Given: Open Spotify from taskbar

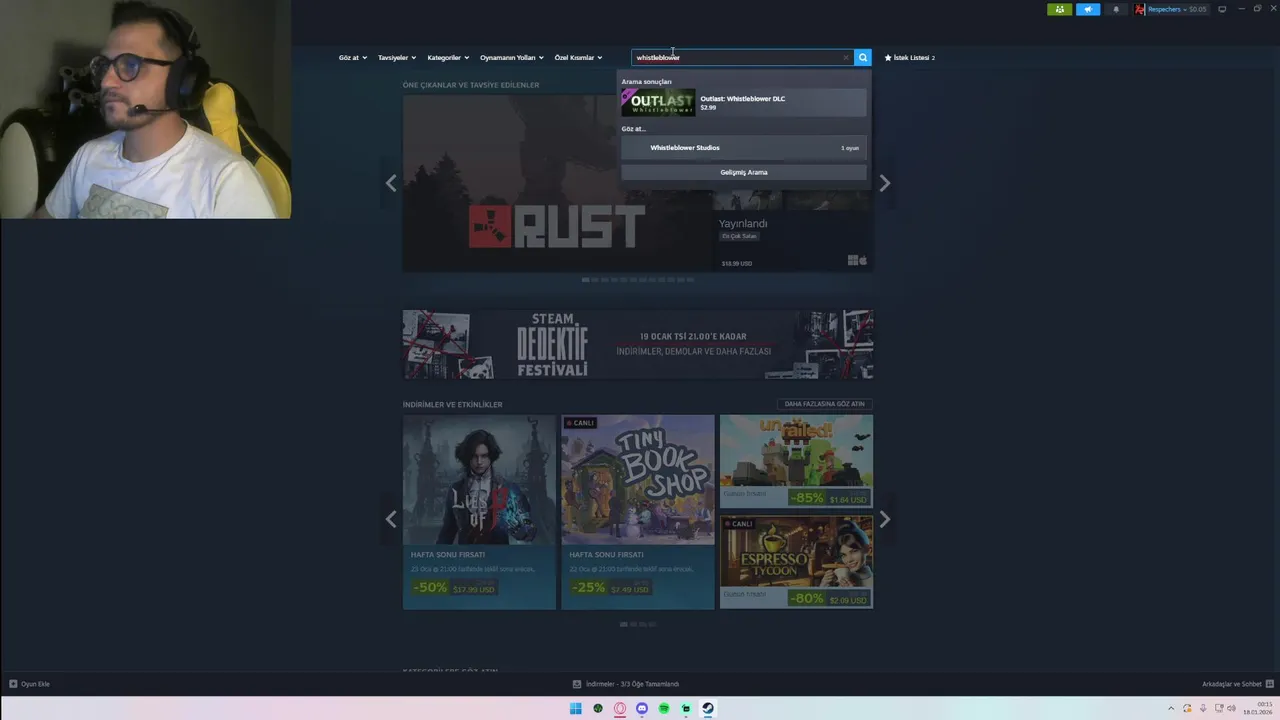Looking at the screenshot, I should pos(664,708).
